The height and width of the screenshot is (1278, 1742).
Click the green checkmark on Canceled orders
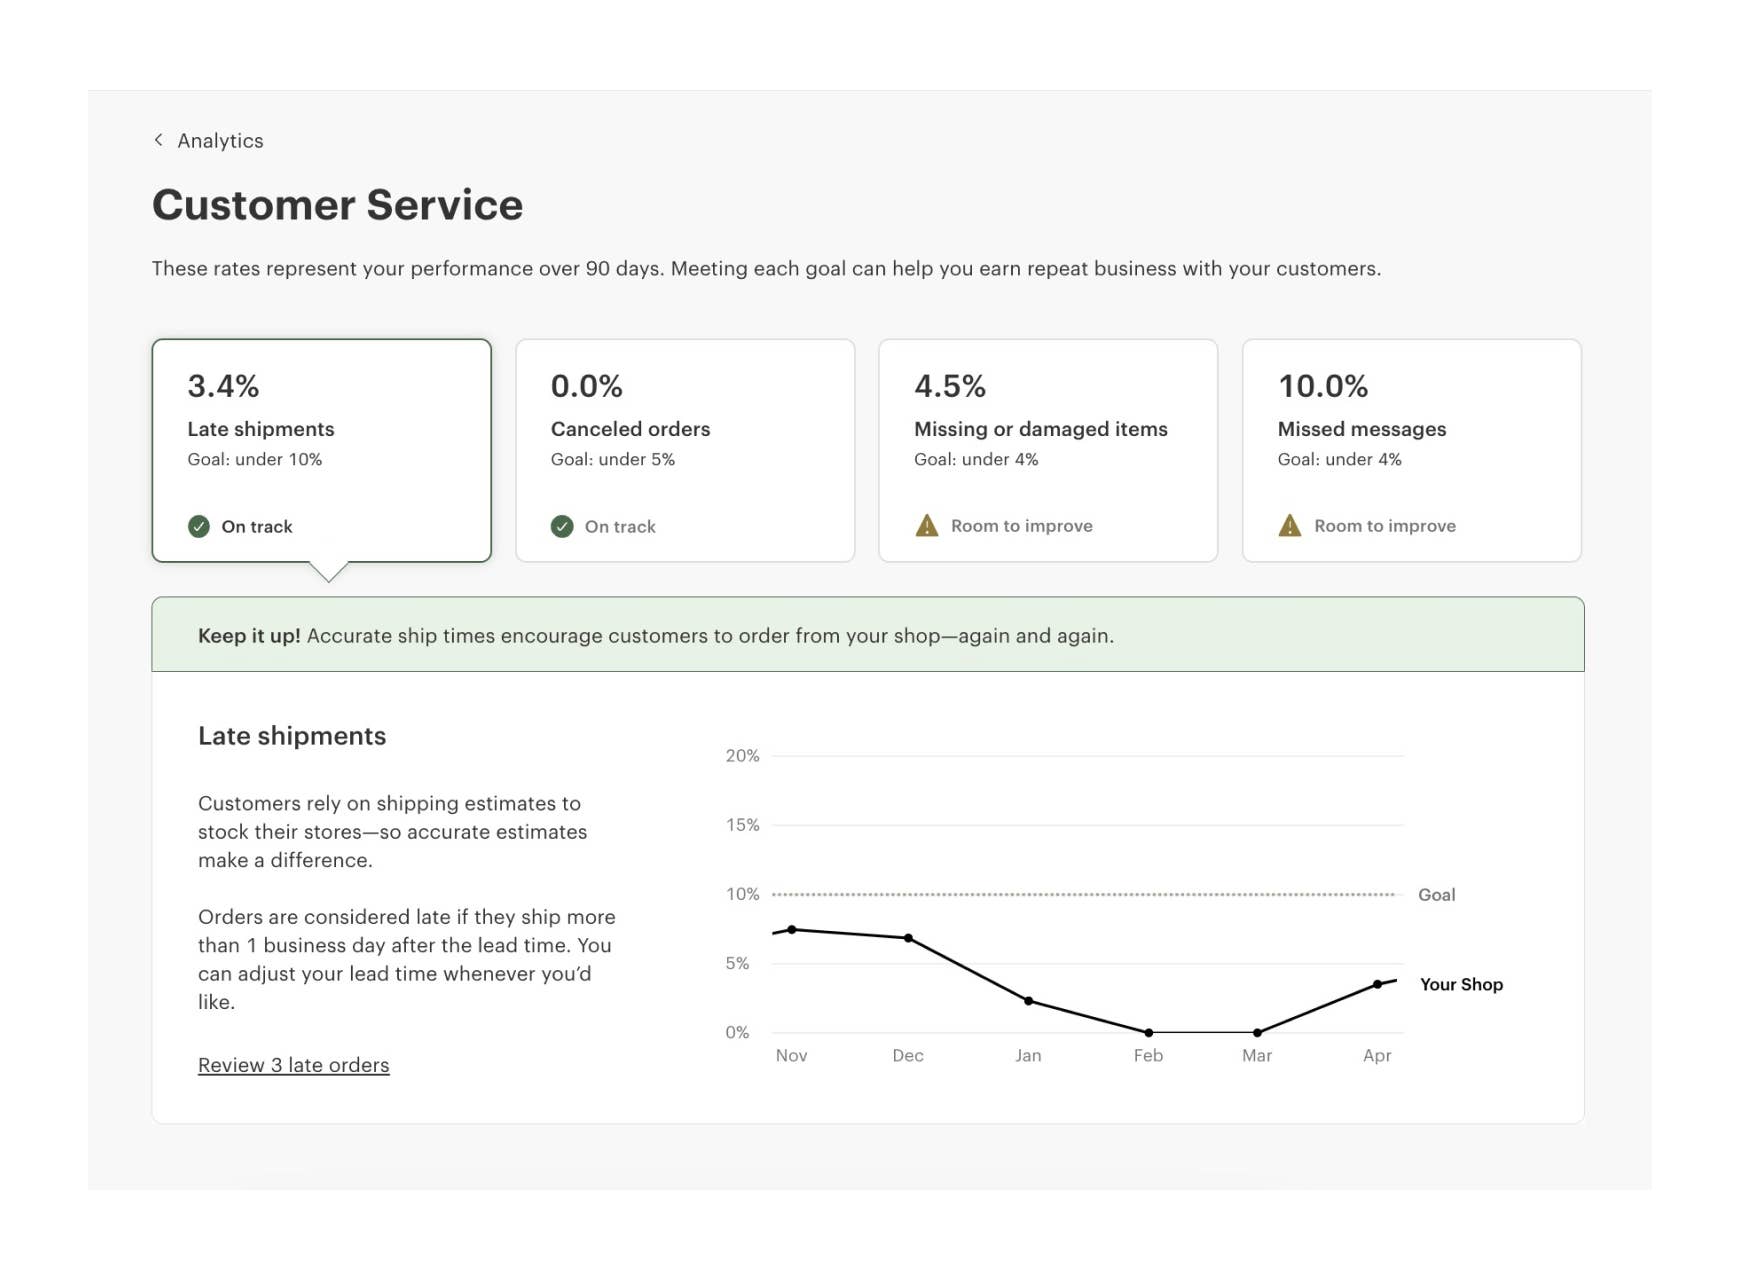[562, 526]
